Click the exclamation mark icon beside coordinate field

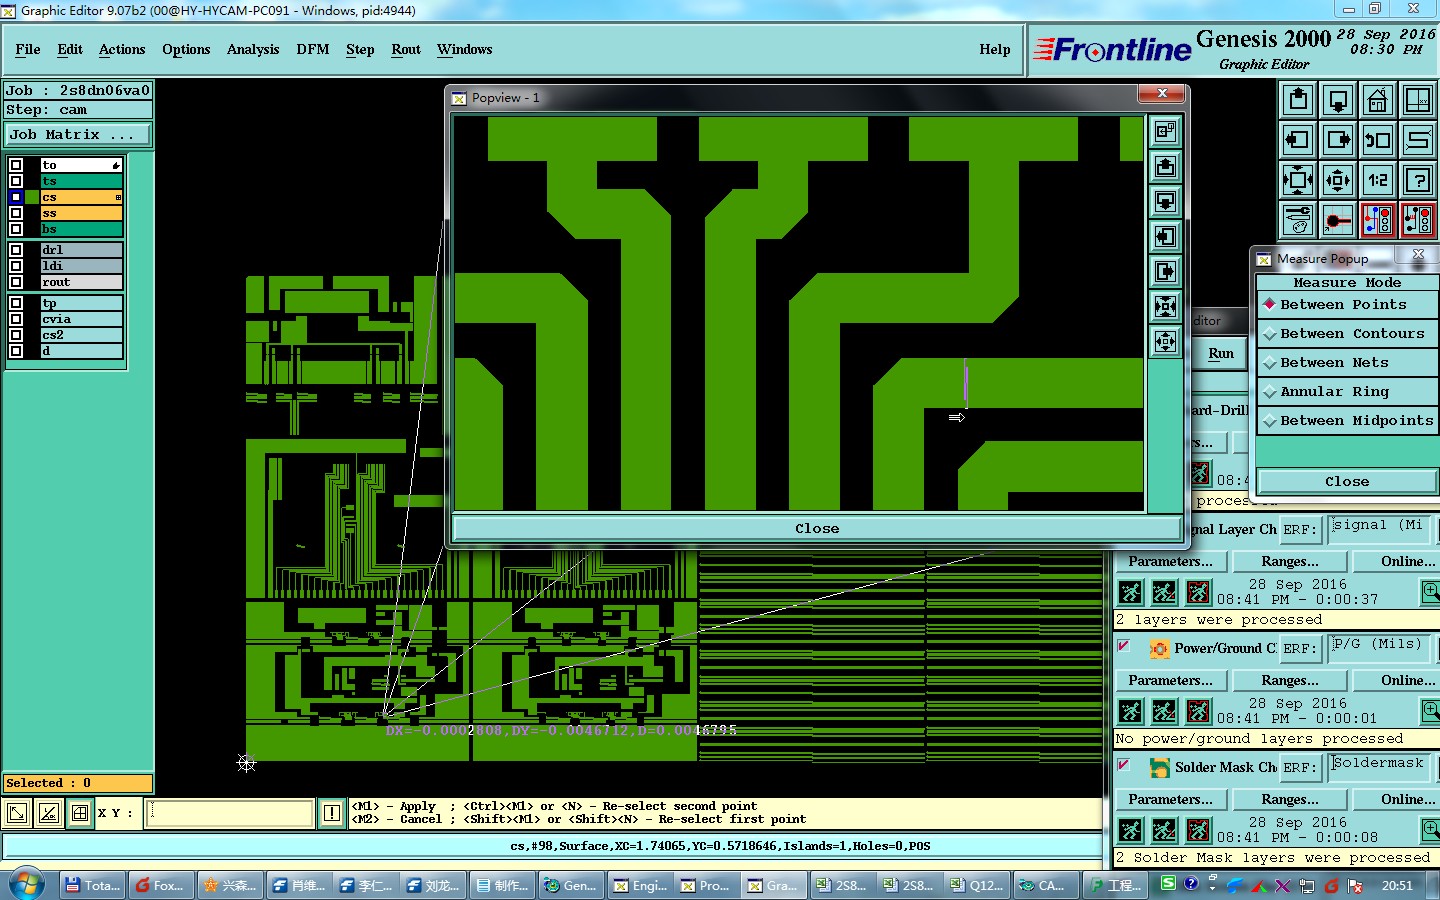click(332, 813)
